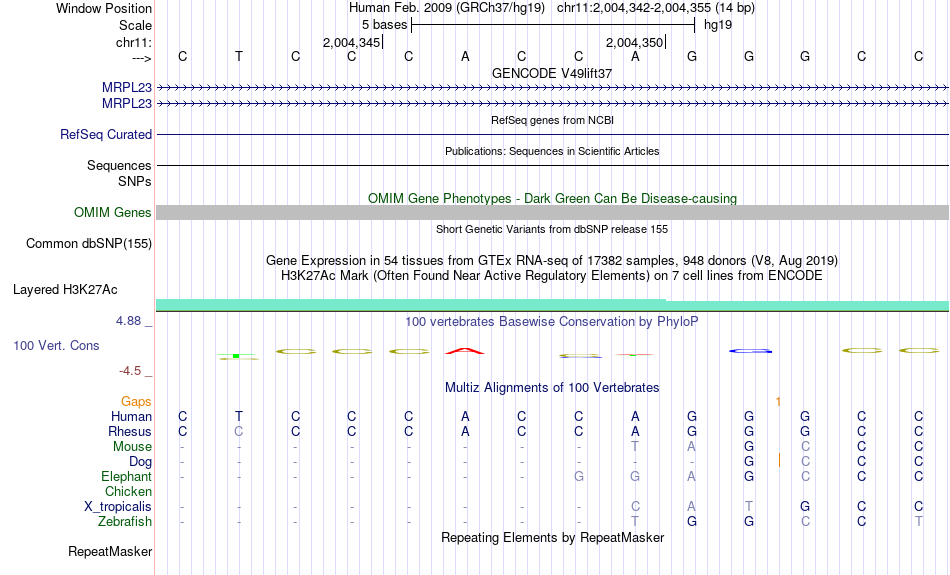The width and height of the screenshot is (950, 575).
Task: Click the '--->' strand direction arrow label
Action: [141, 58]
